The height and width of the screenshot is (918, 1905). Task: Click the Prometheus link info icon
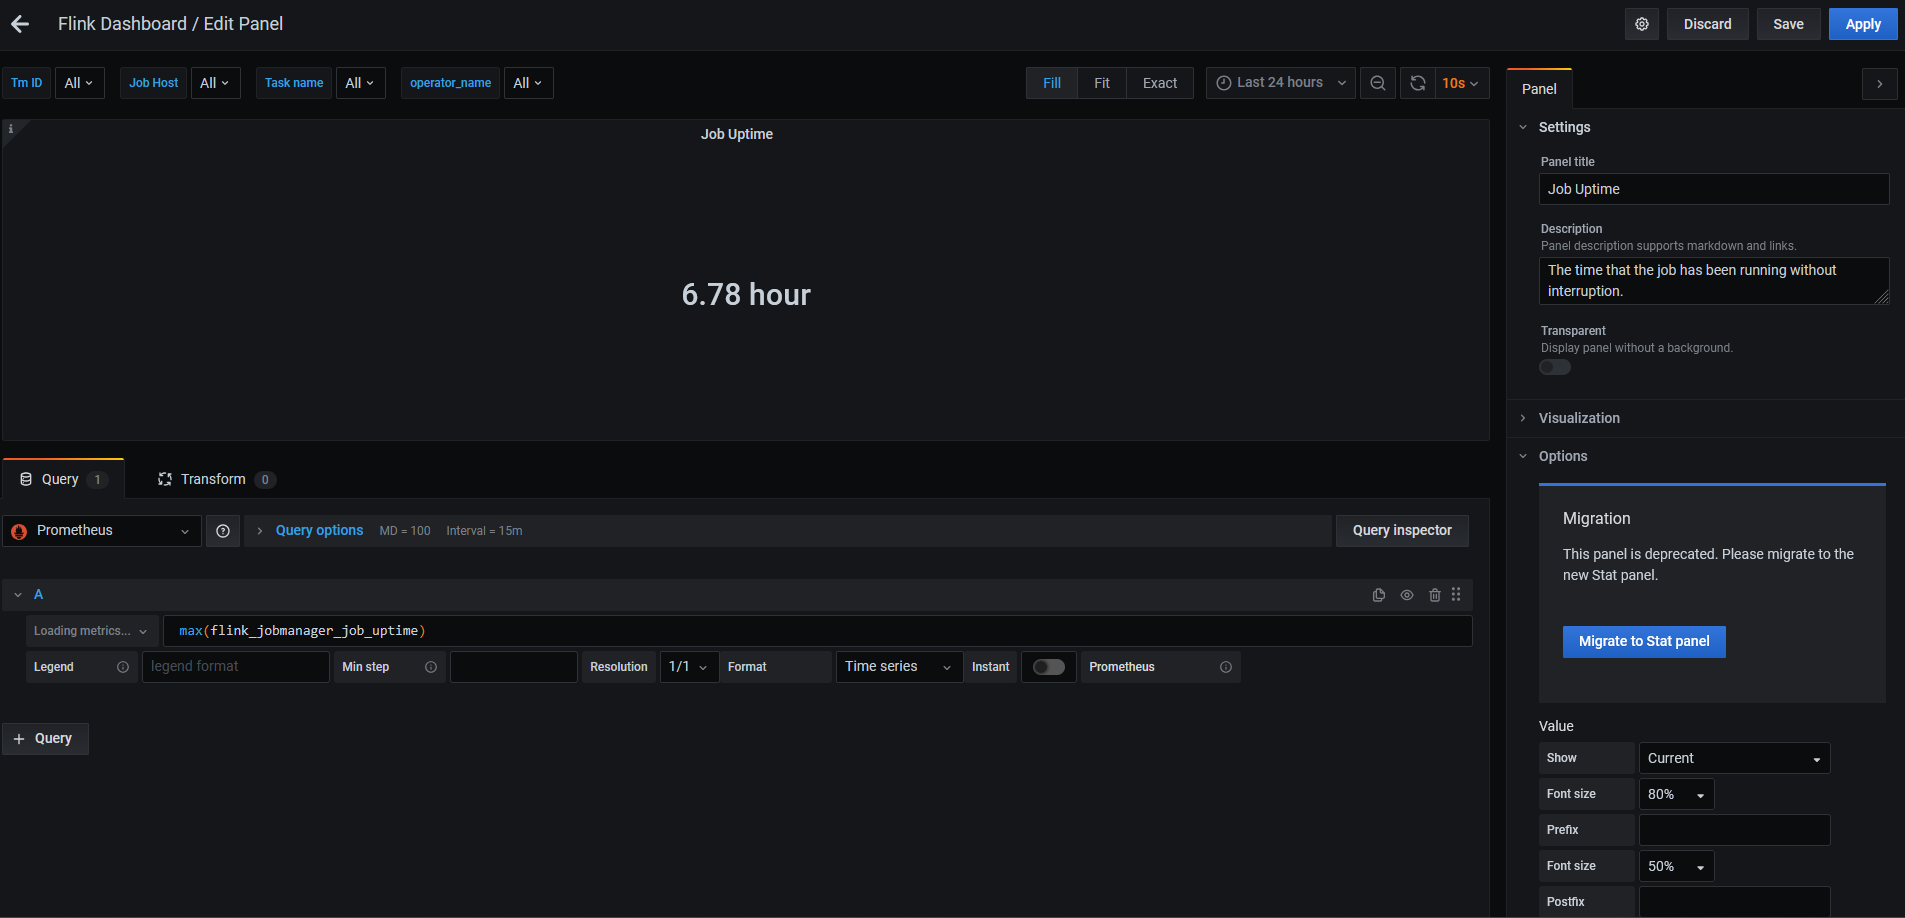pos(1226,667)
